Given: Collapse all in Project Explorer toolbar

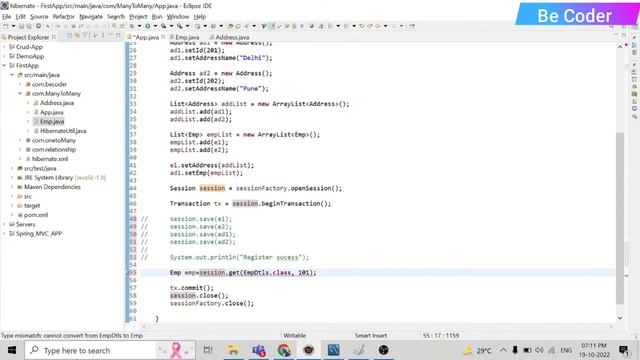Looking at the screenshot, I should [70, 36].
